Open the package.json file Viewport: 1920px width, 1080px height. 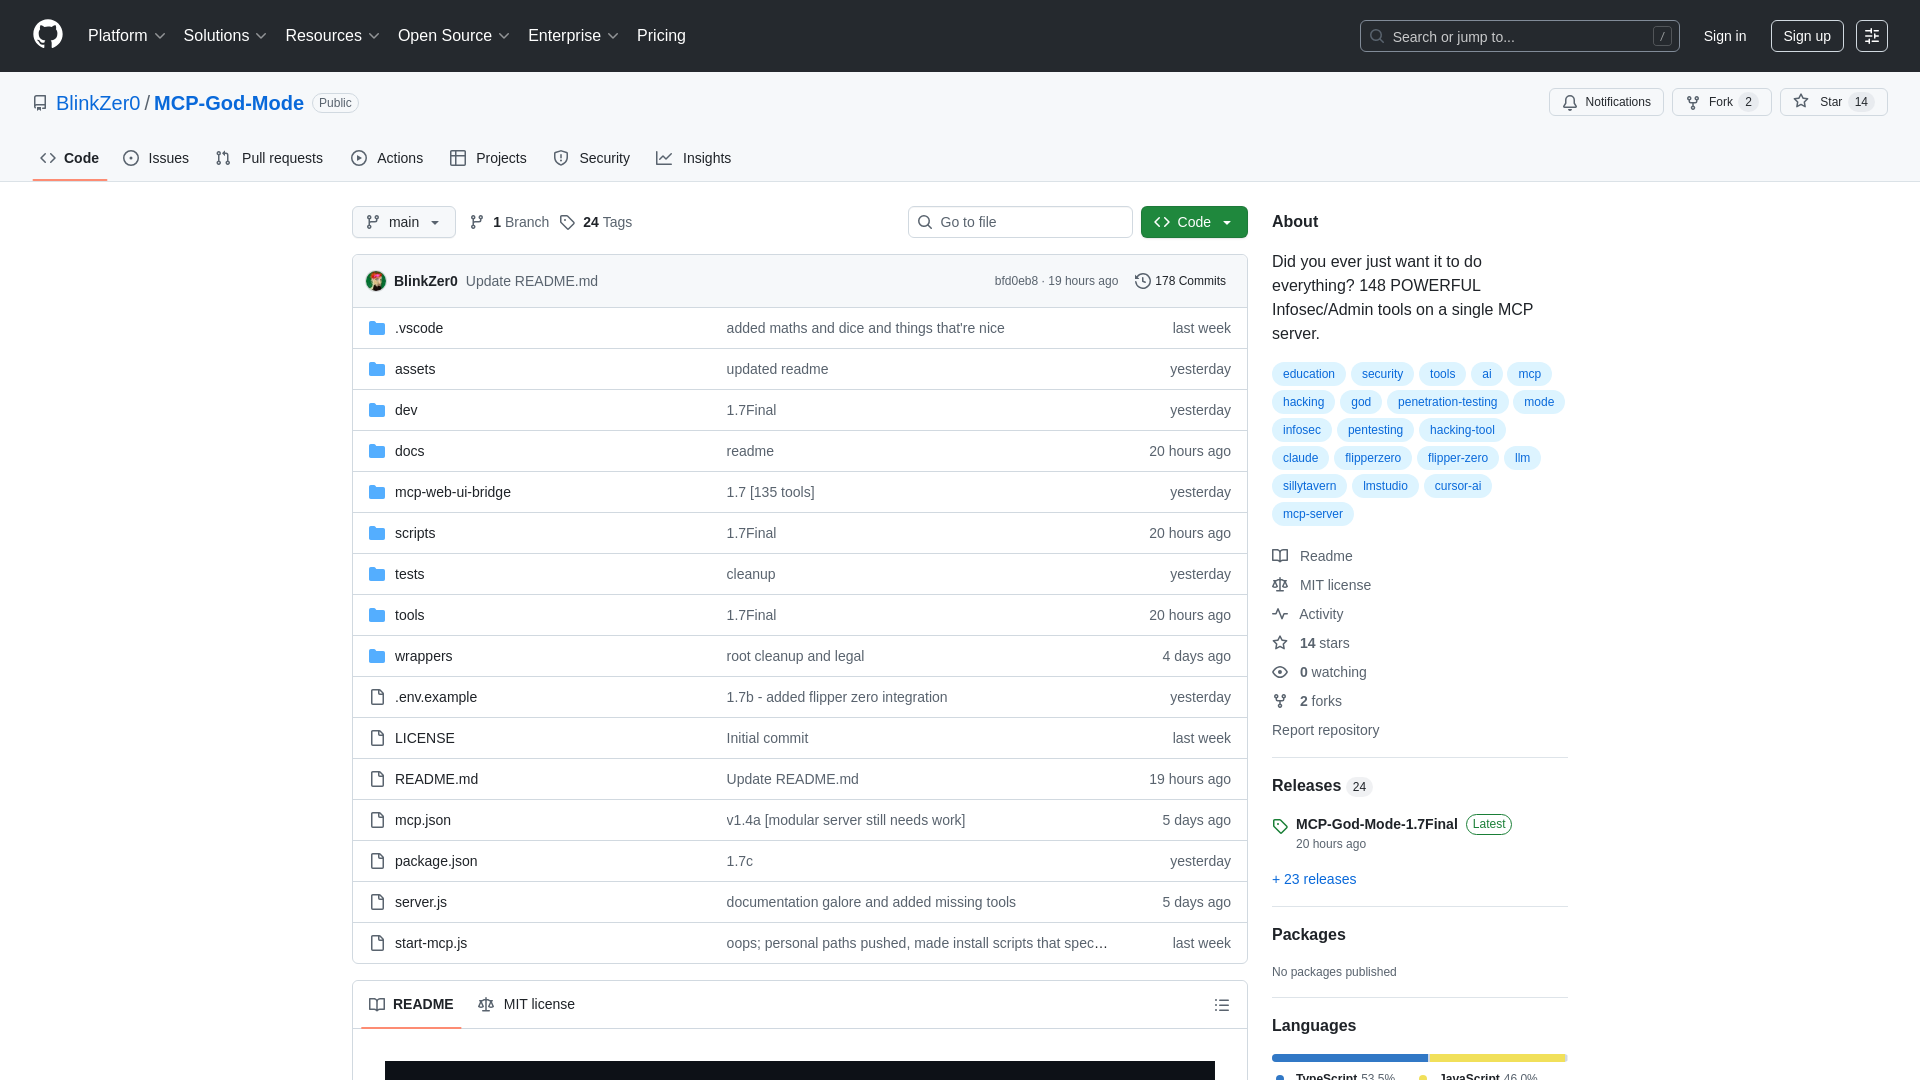pyautogui.click(x=436, y=861)
